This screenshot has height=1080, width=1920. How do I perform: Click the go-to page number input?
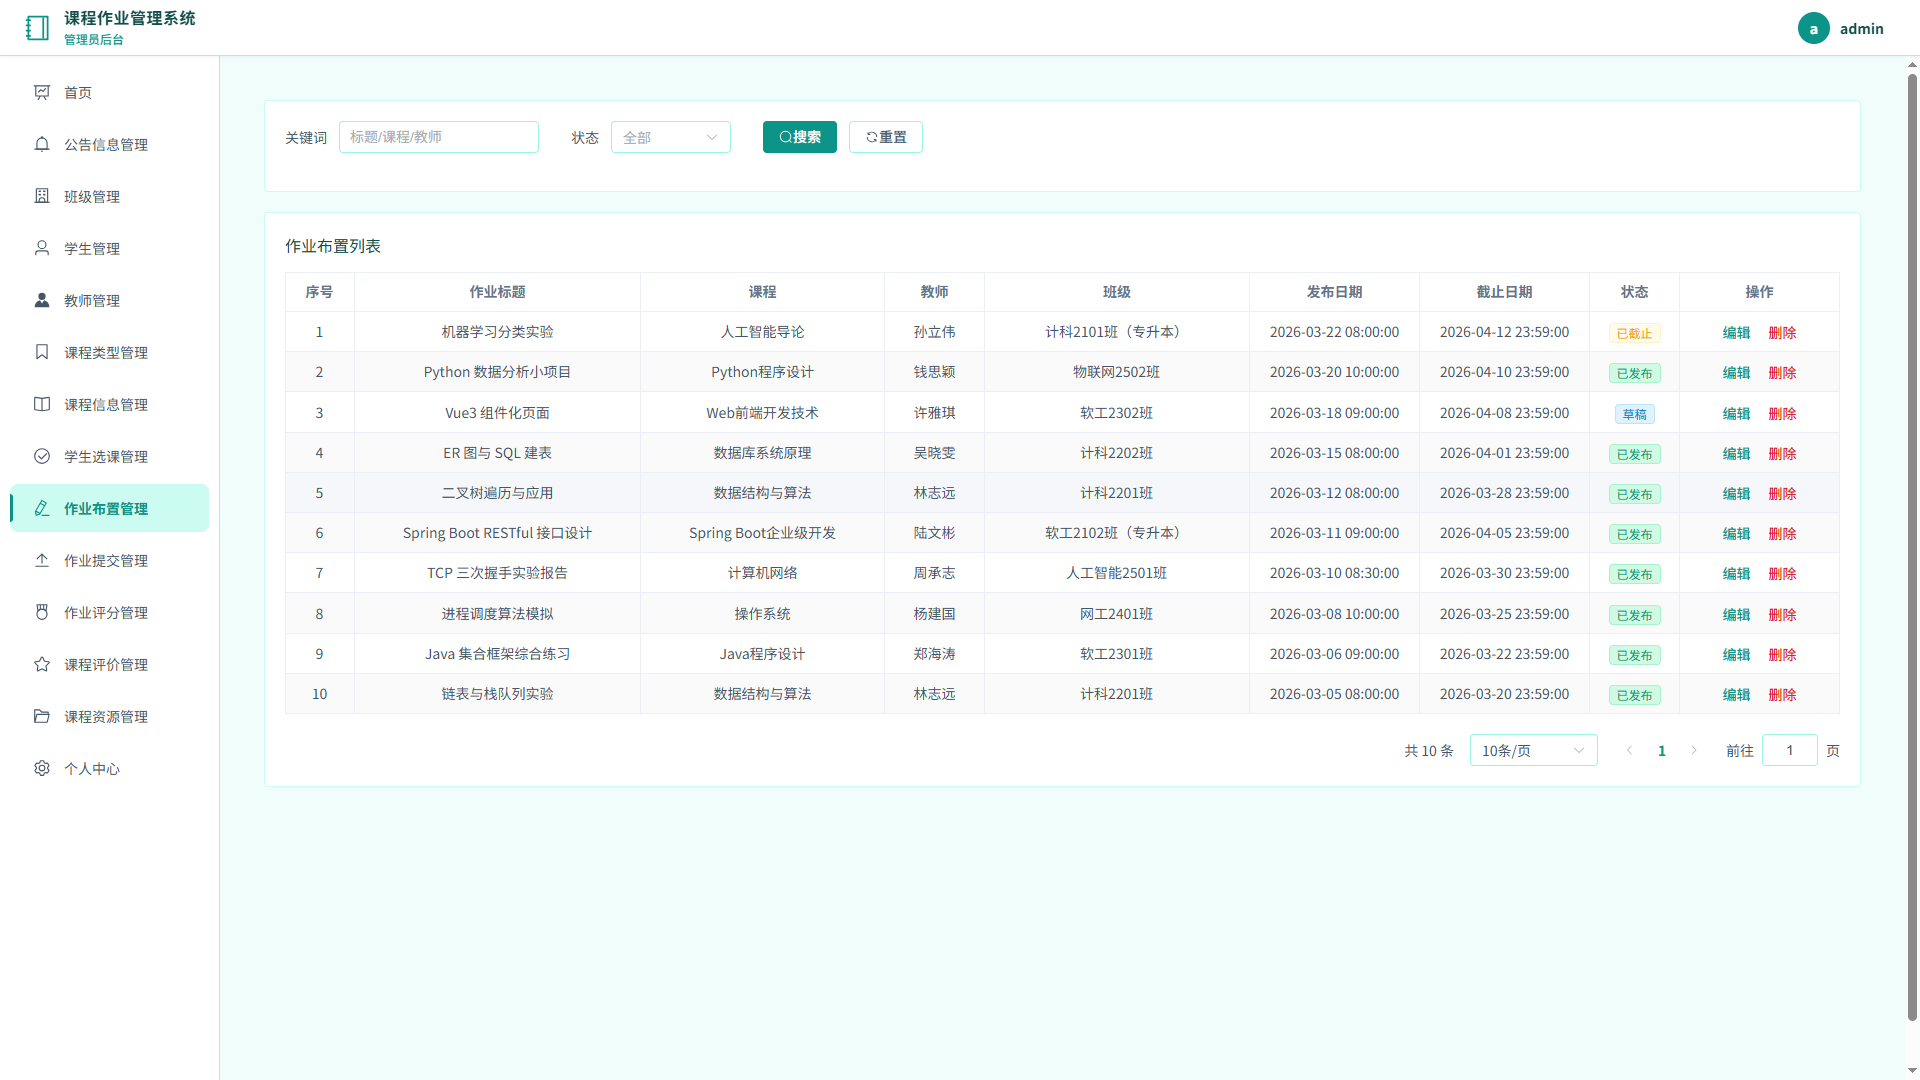click(x=1789, y=750)
